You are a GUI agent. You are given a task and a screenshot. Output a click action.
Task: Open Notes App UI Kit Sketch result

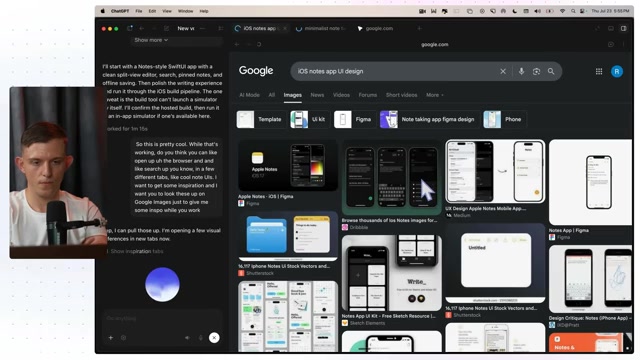click(391, 273)
